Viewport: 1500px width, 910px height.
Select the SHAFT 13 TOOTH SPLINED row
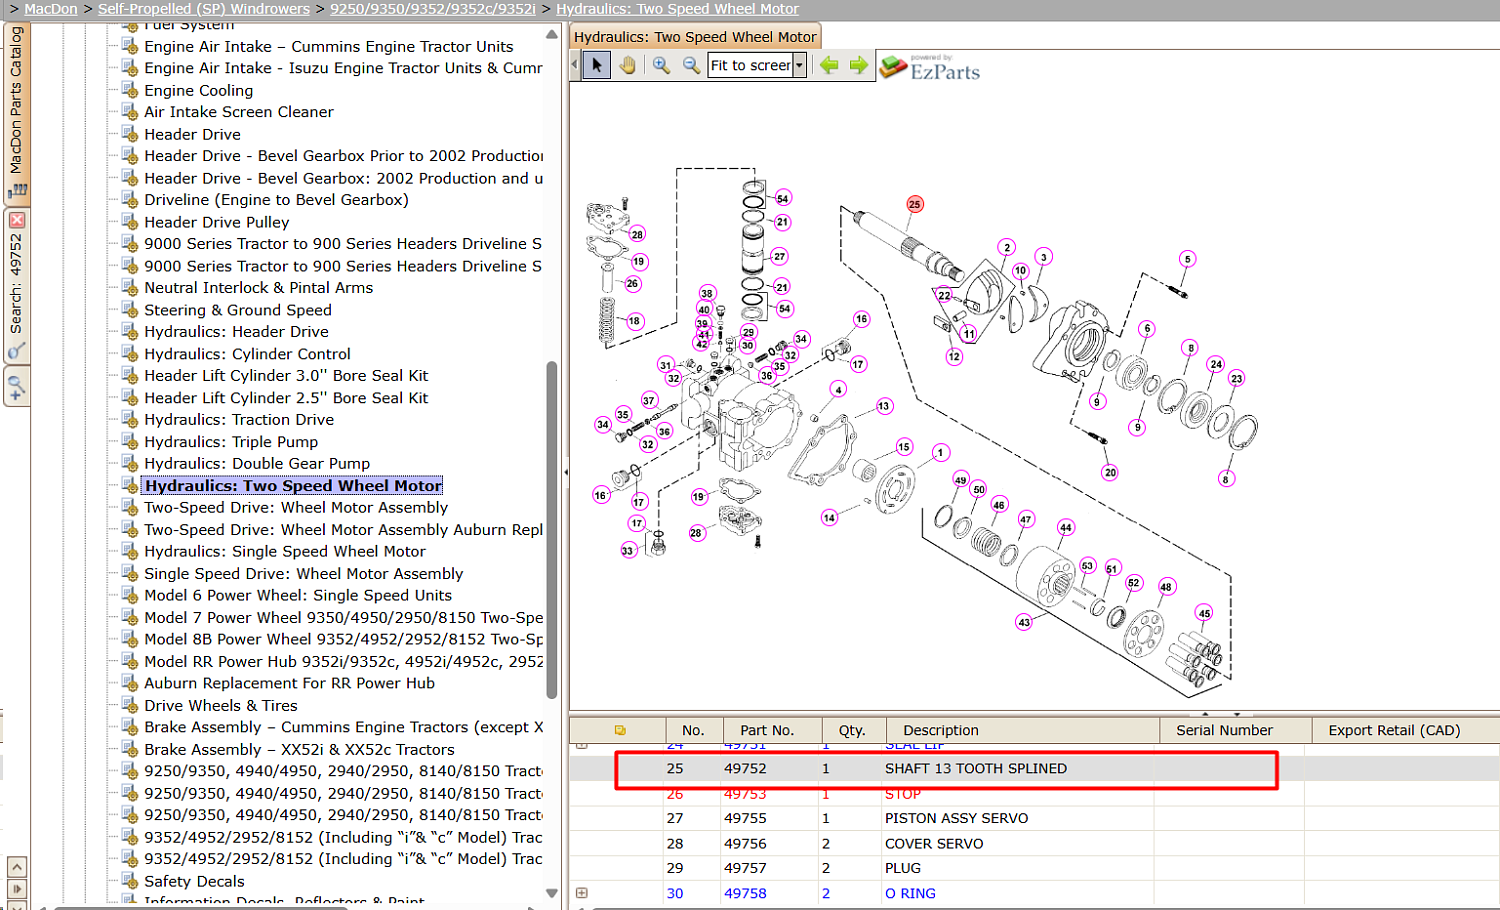pos(1034,768)
